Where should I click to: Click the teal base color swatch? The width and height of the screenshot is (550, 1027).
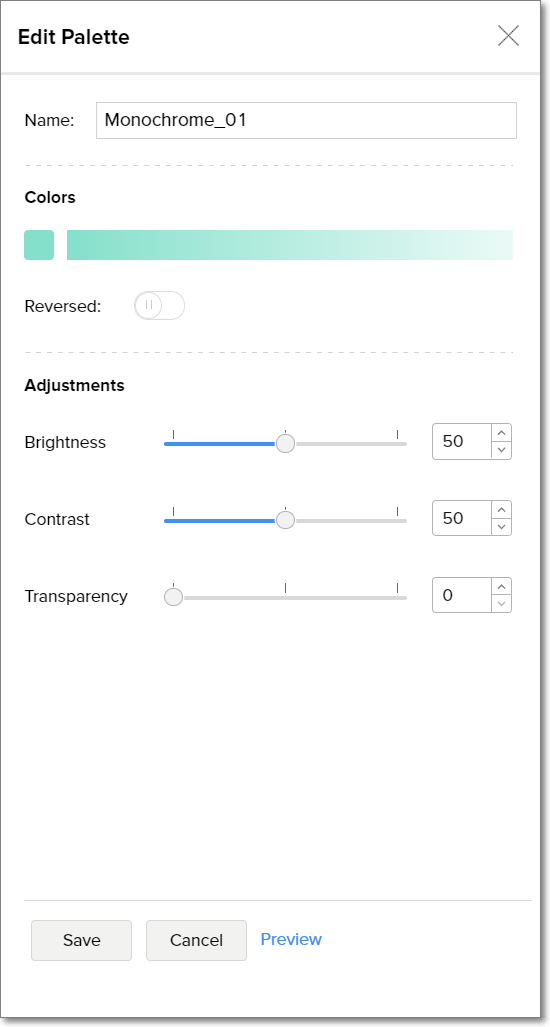[x=39, y=245]
